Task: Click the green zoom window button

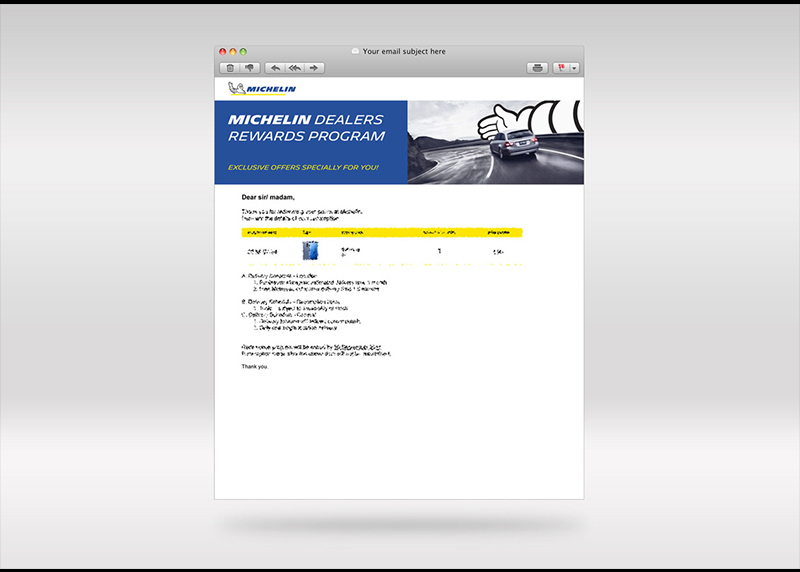Action: 243,51
